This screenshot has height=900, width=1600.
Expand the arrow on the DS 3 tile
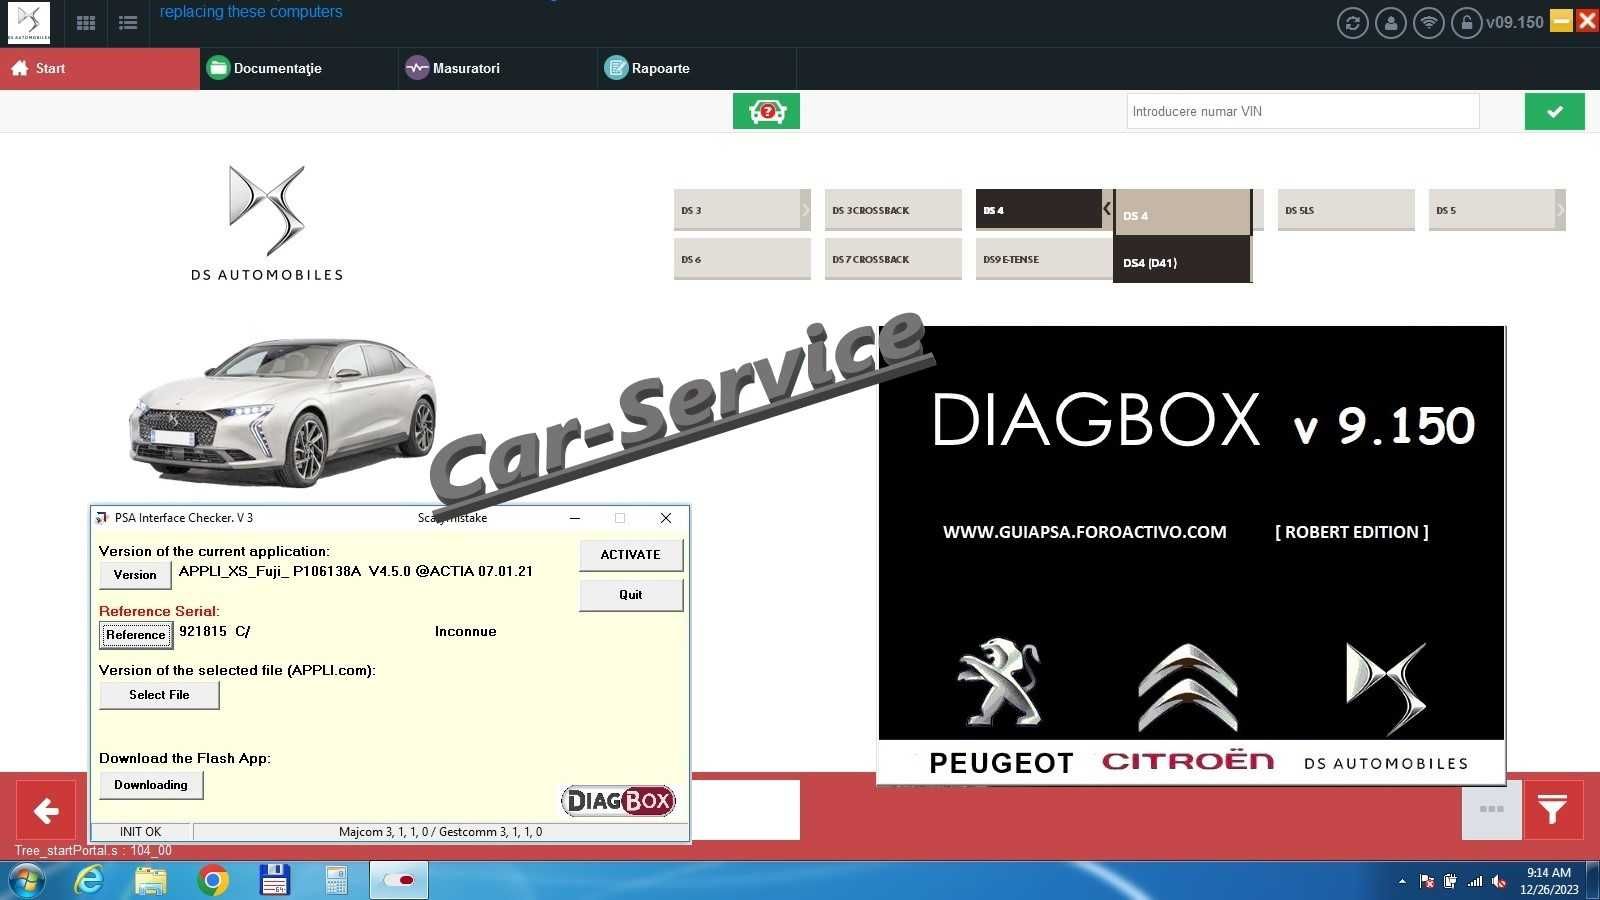pos(805,210)
